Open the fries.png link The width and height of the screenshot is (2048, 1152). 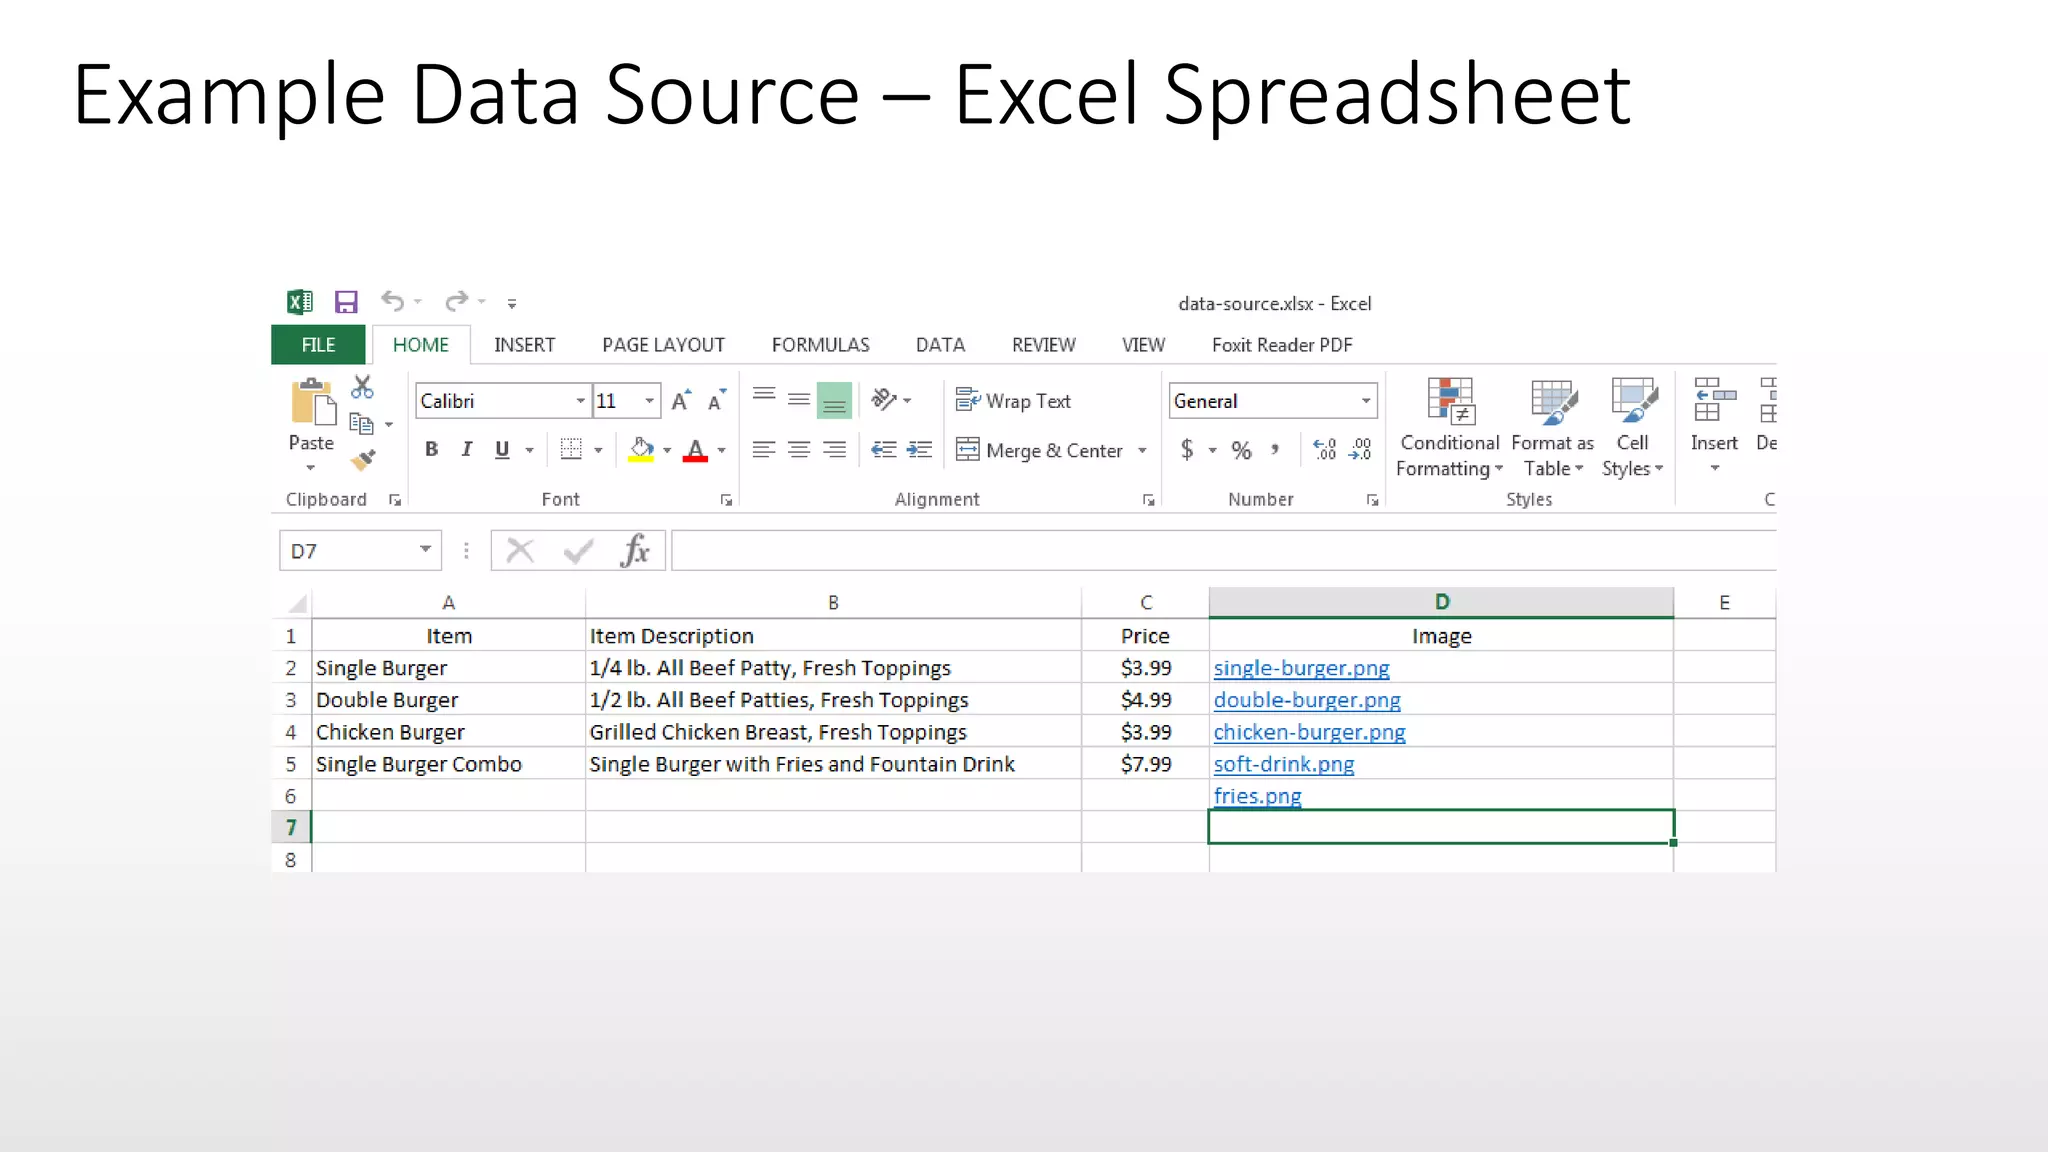pos(1257,796)
